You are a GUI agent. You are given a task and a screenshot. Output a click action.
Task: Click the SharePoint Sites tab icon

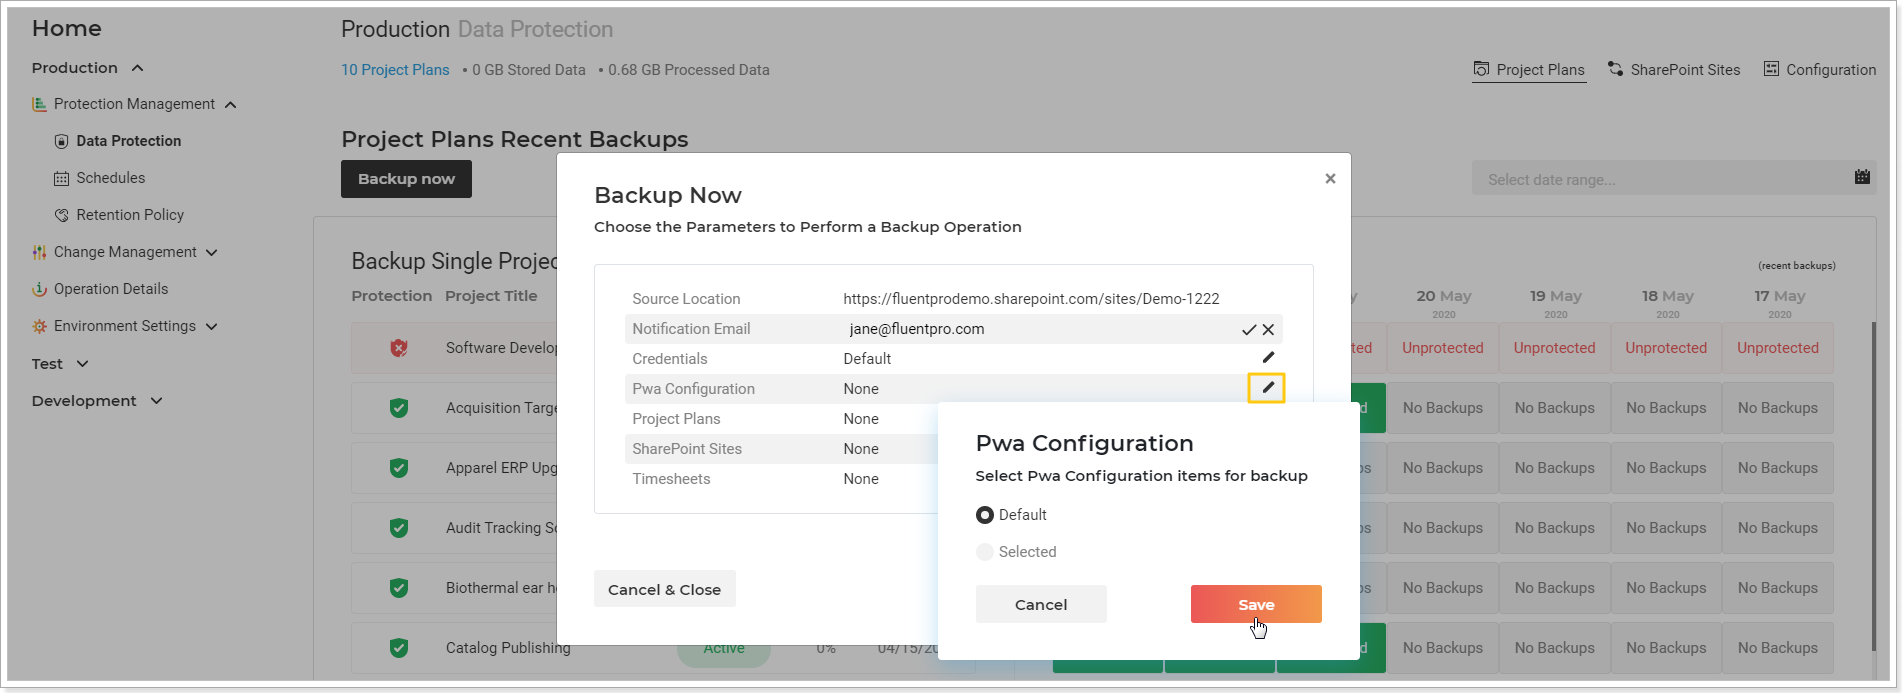(x=1615, y=69)
